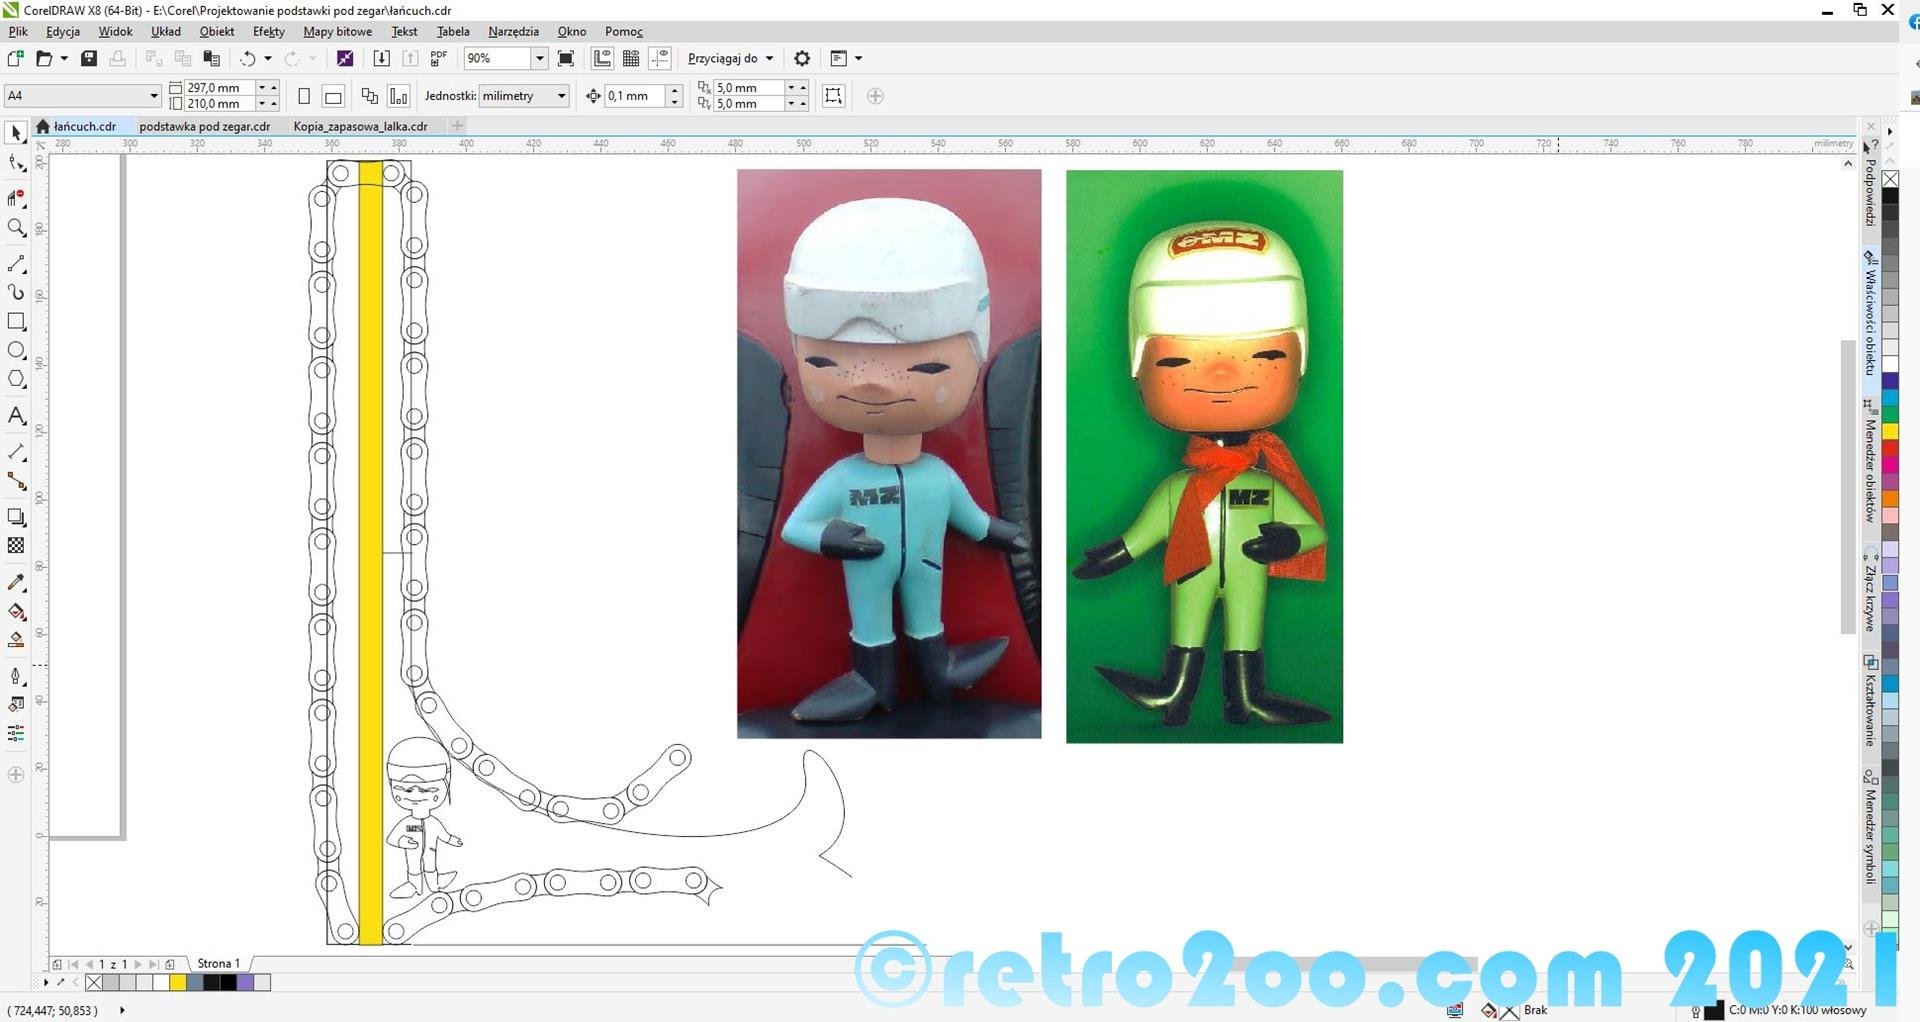This screenshot has width=1920, height=1022.
Task: Click the Save disk icon
Action: coord(89,59)
